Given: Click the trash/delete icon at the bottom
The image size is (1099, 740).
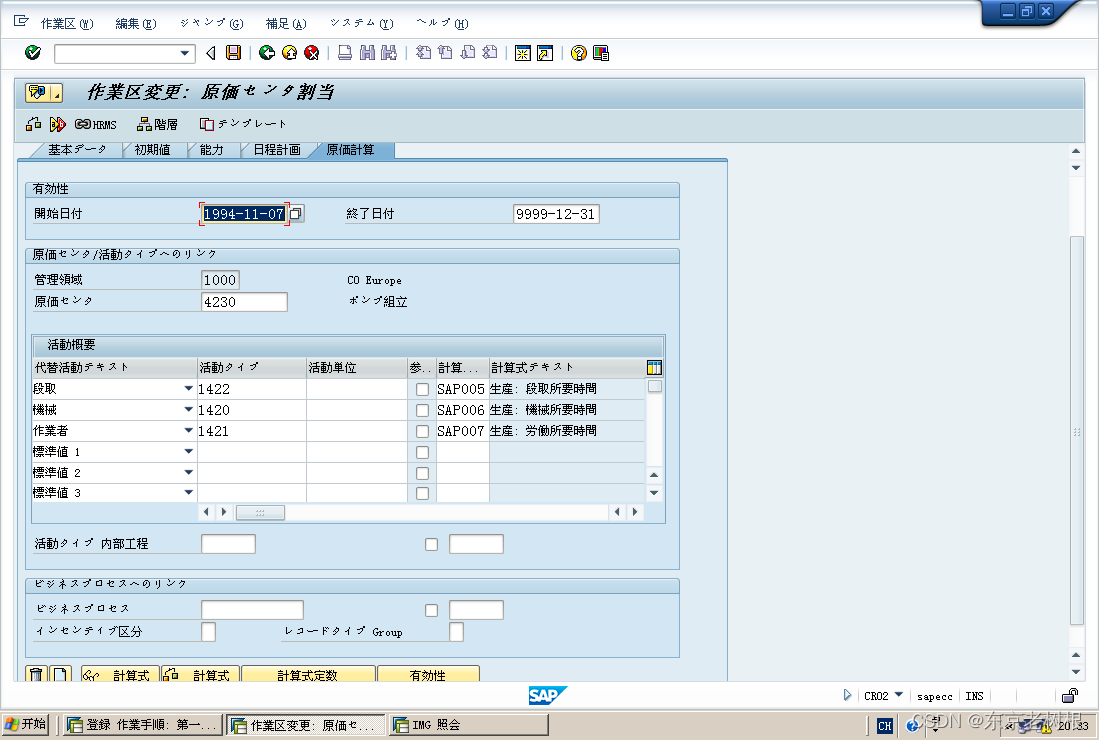Looking at the screenshot, I should [36, 675].
